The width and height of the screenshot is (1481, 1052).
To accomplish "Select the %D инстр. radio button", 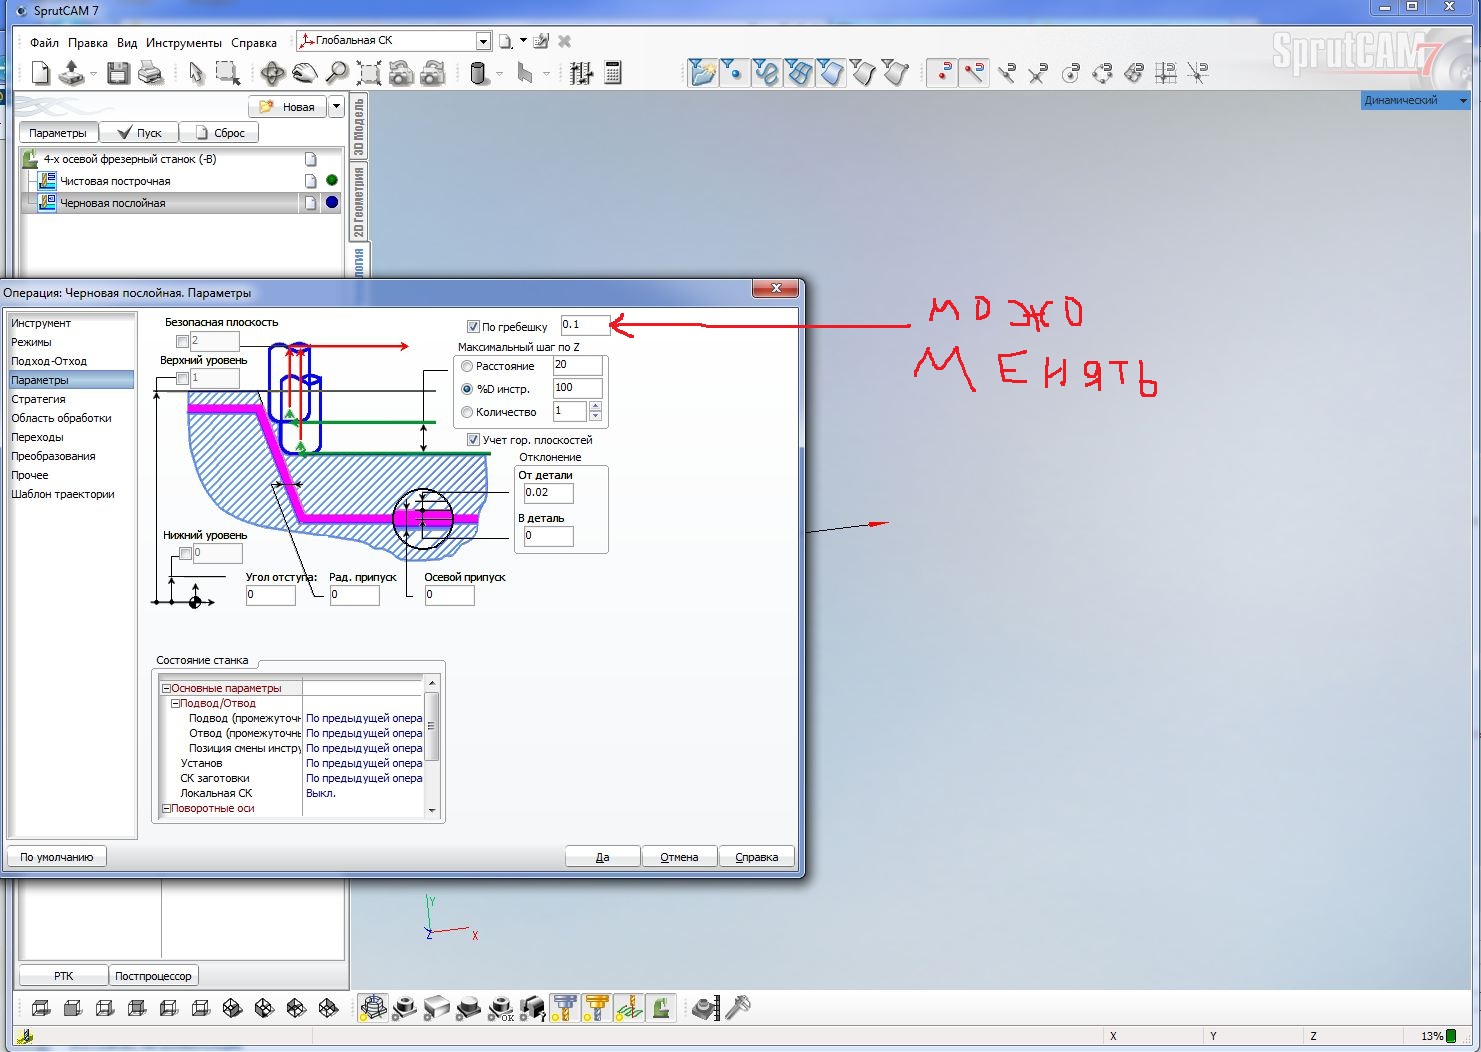I will [467, 389].
